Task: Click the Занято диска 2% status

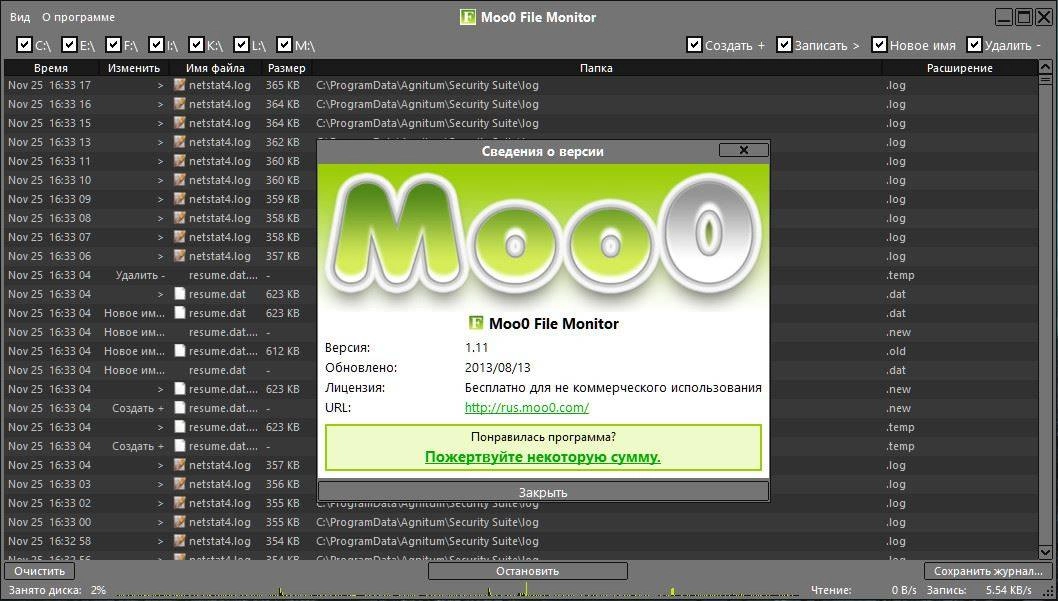Action: (57, 590)
